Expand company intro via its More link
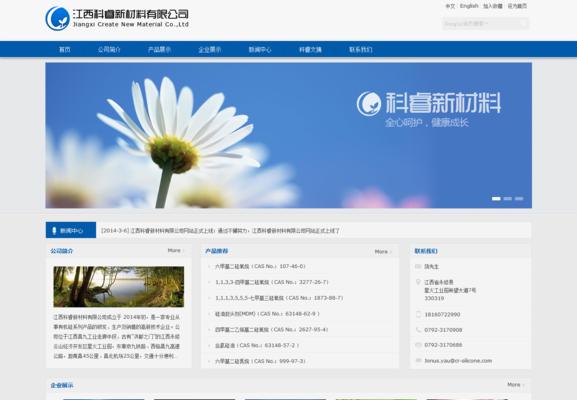577x400 pixels. 176,251
